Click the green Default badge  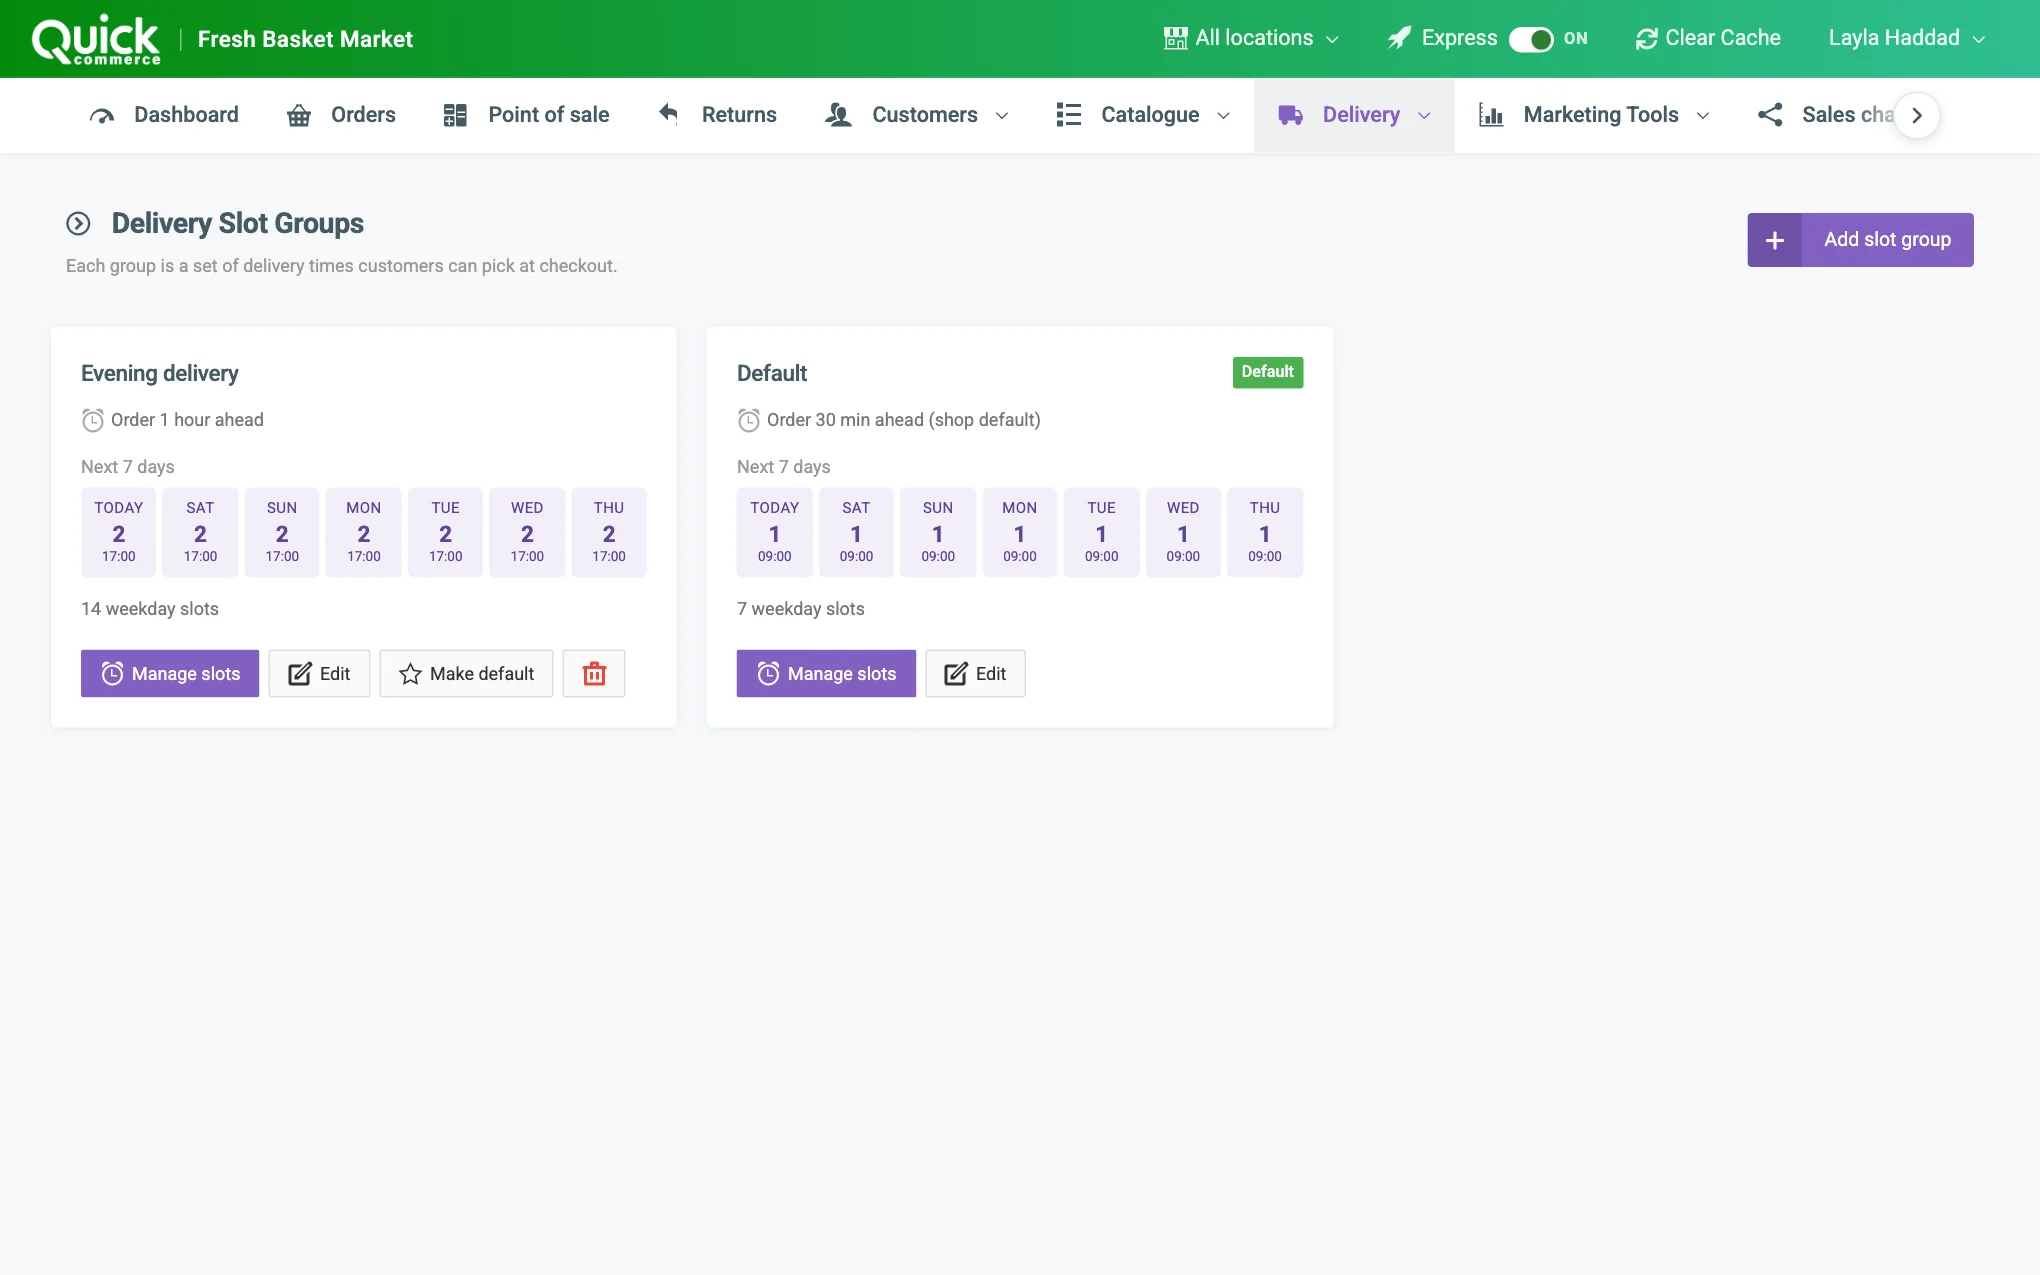tap(1267, 372)
